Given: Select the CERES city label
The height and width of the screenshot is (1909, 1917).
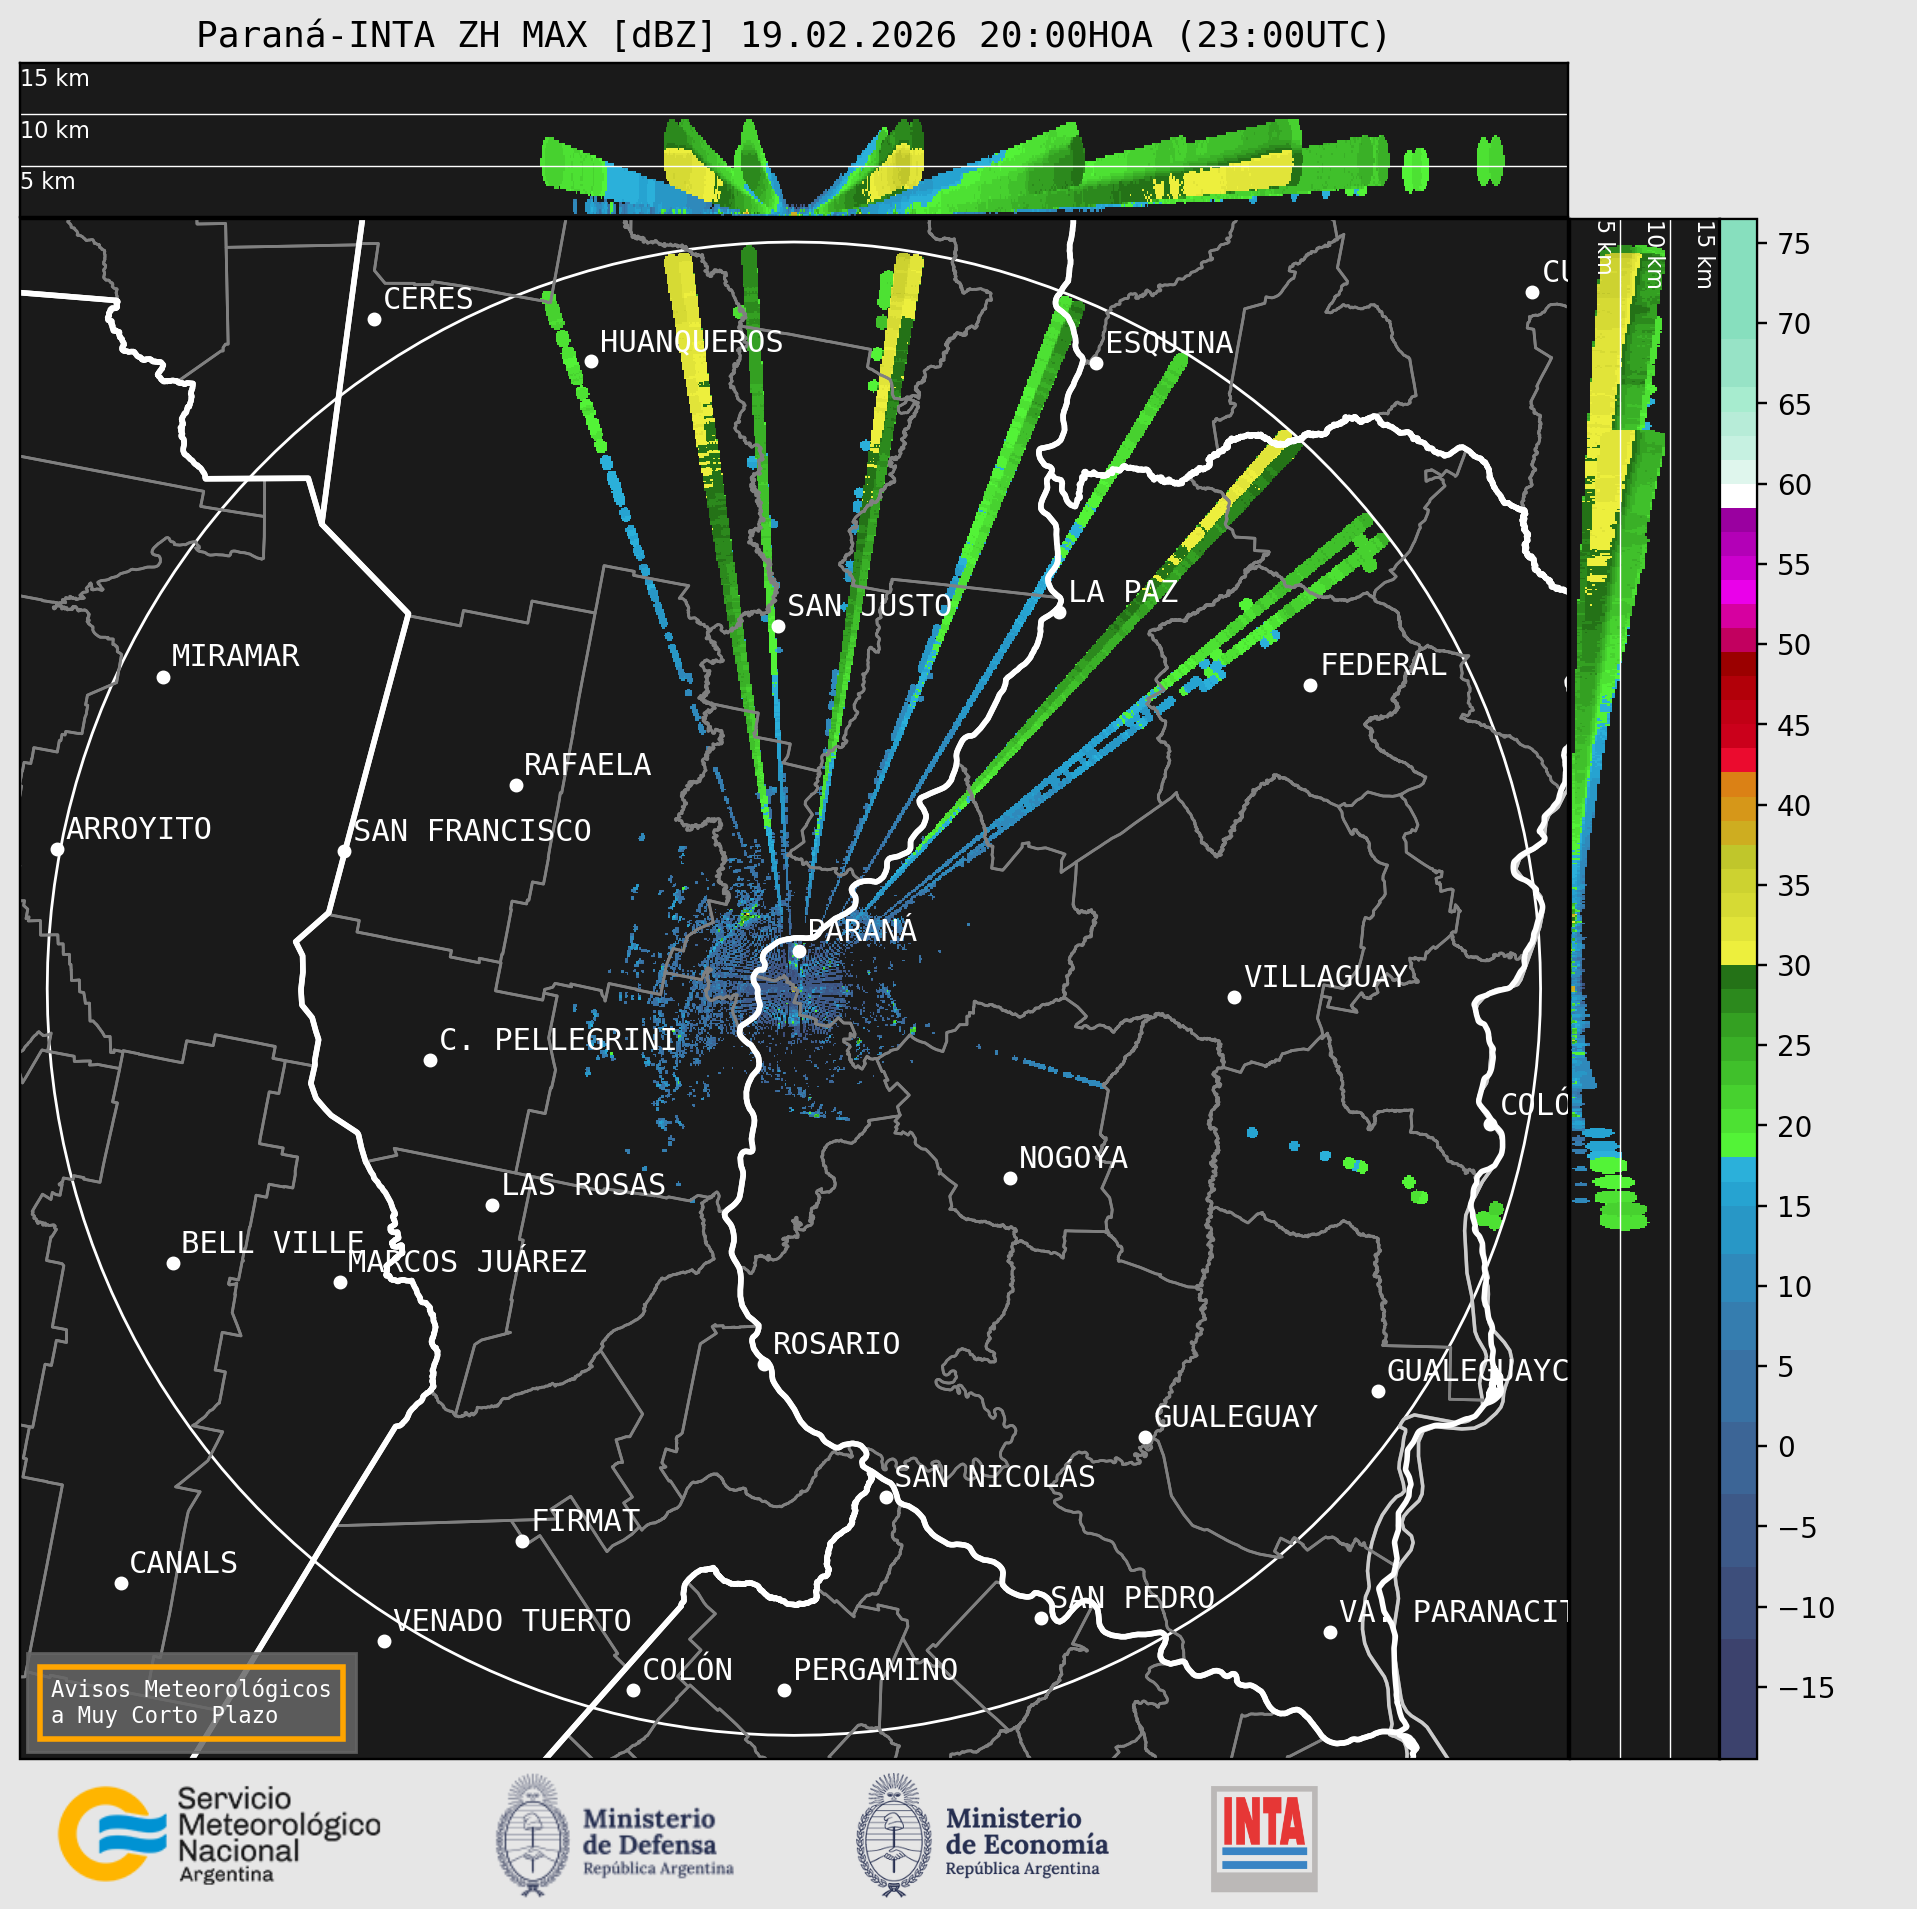Looking at the screenshot, I should pyautogui.click(x=428, y=298).
